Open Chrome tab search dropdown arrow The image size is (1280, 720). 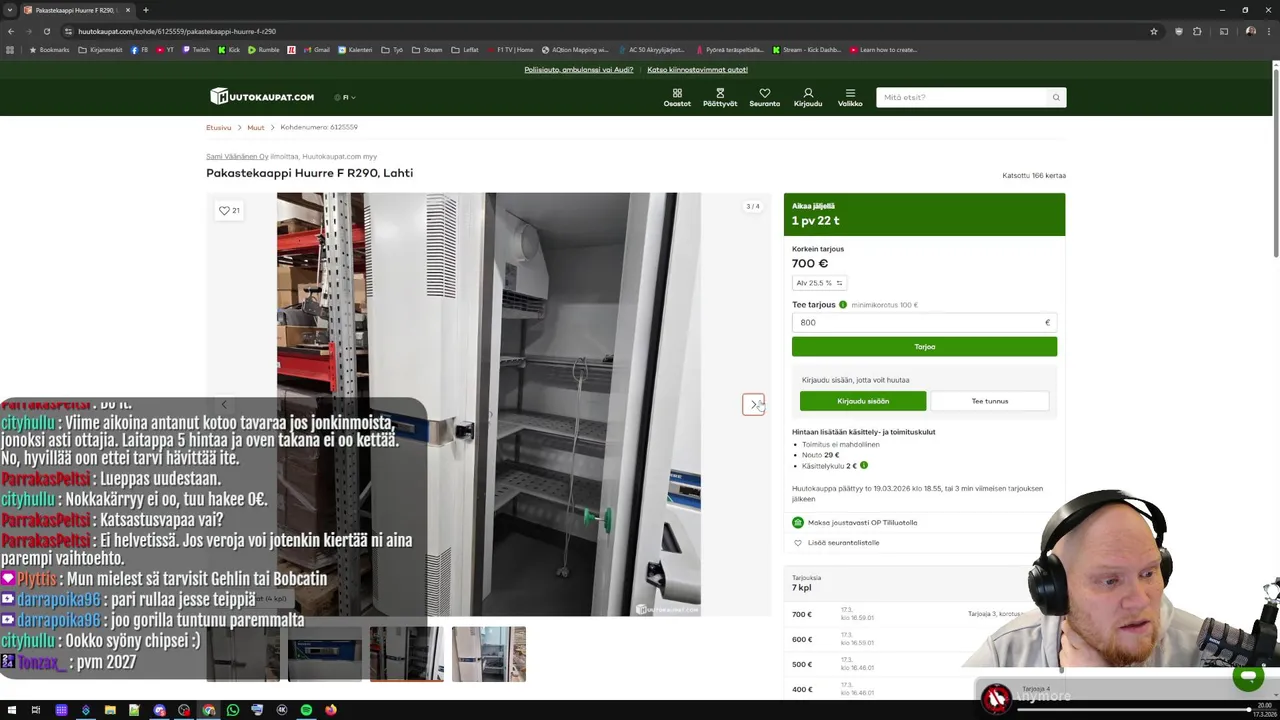click(x=10, y=10)
